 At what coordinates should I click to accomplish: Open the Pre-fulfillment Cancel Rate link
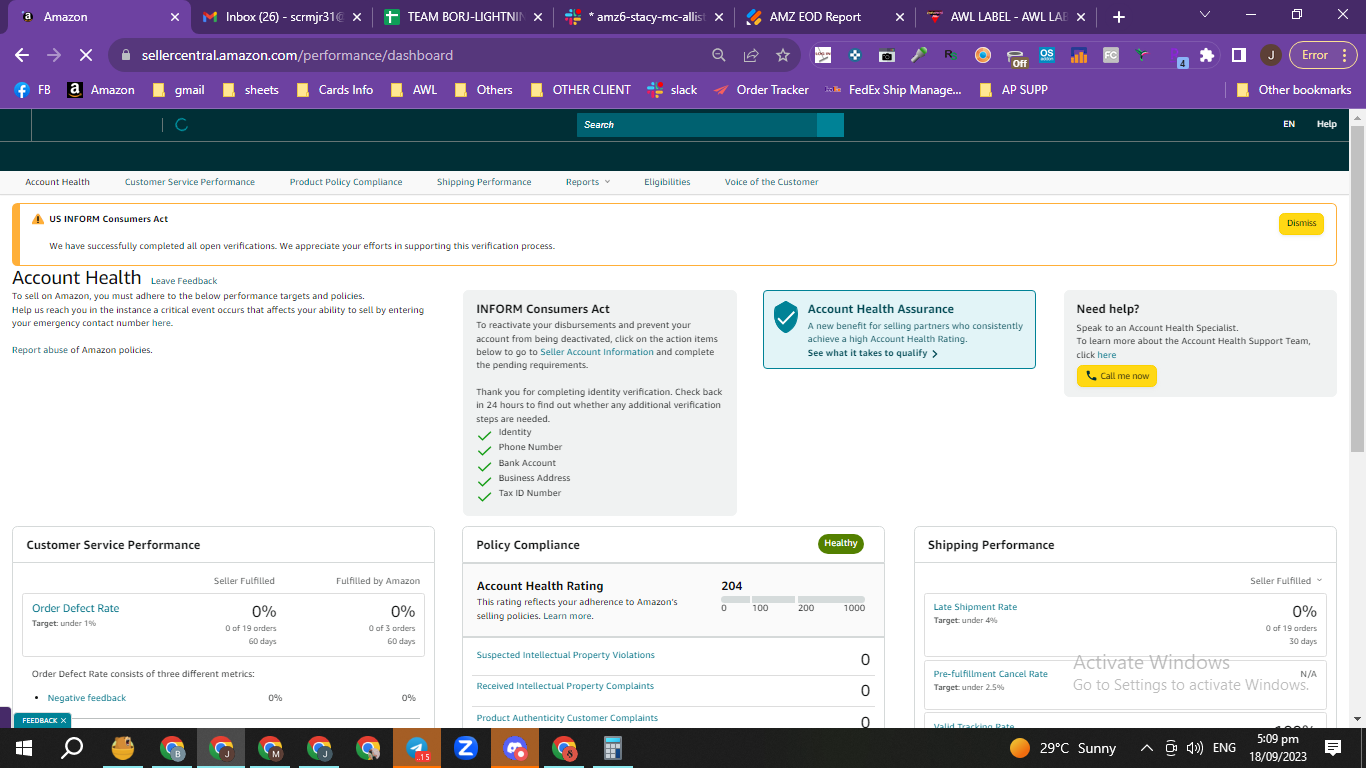click(x=991, y=674)
